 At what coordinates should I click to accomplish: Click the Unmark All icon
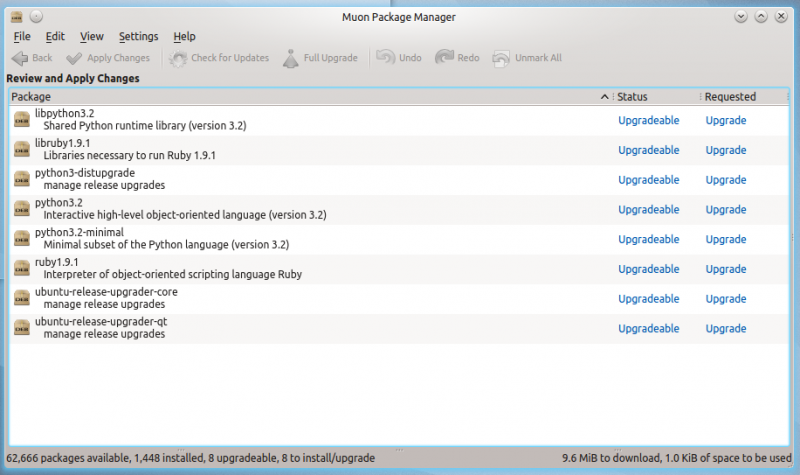[501, 58]
